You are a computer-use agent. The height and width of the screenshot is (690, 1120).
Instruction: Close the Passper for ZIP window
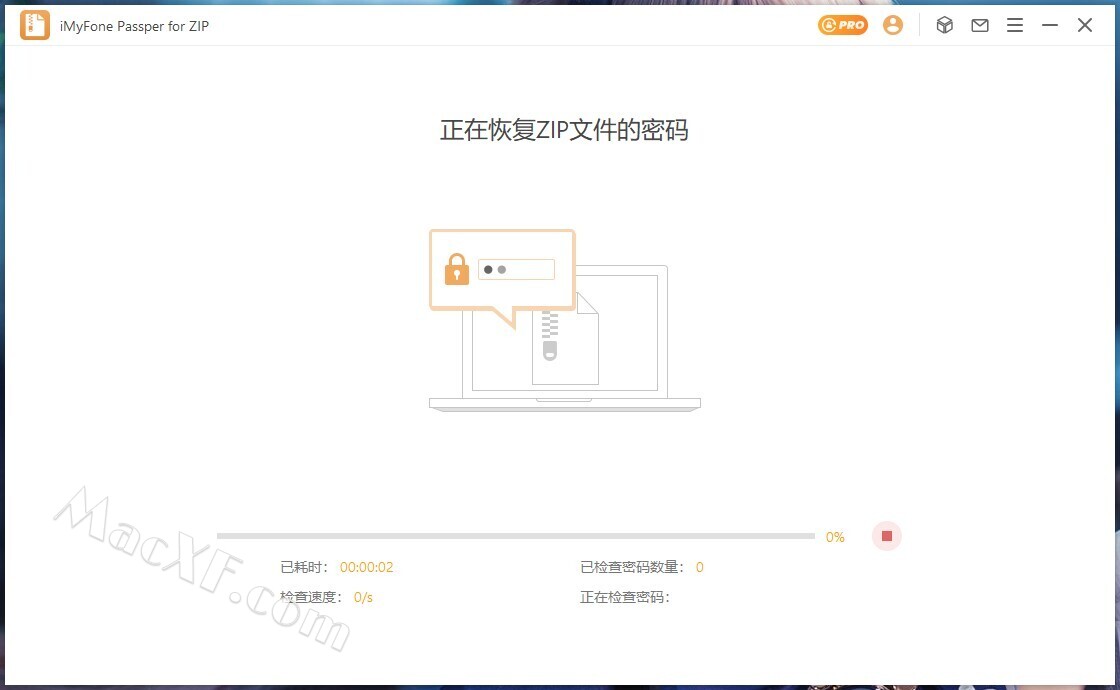point(1085,25)
